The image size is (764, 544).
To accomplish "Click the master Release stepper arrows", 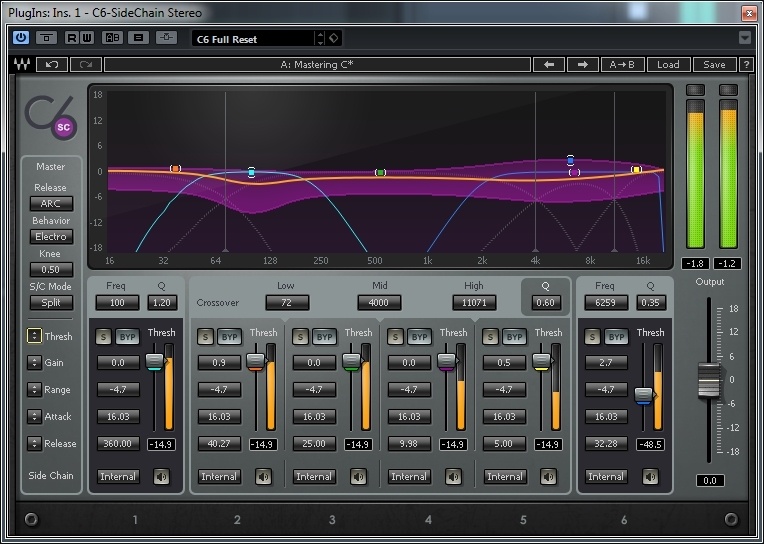I will pos(34,444).
